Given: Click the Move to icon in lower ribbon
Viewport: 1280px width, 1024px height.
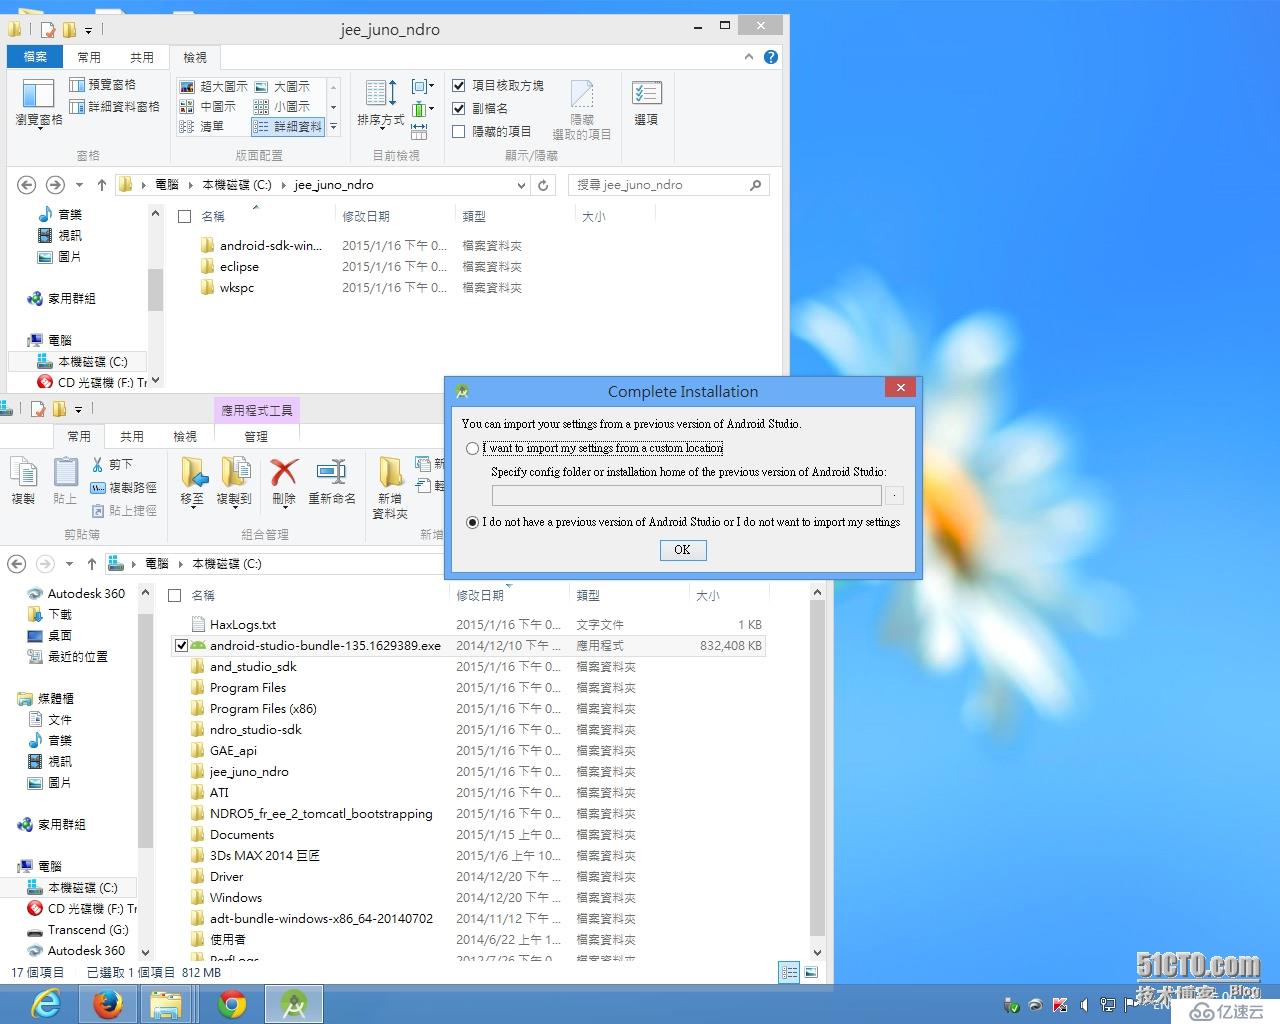Looking at the screenshot, I should pyautogui.click(x=193, y=472).
